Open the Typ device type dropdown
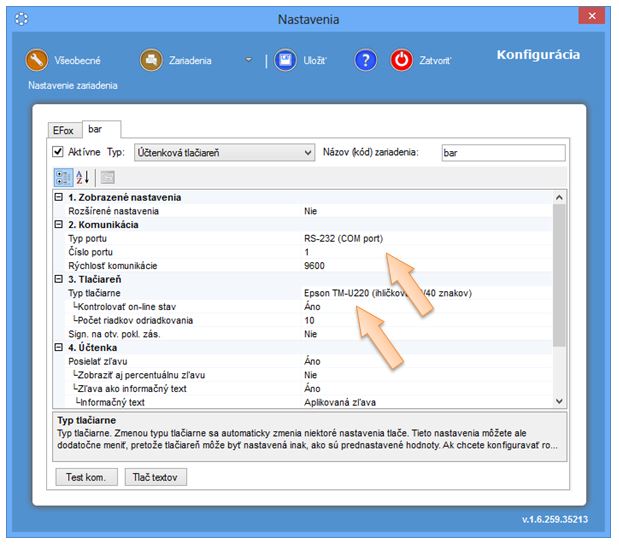The height and width of the screenshot is (546, 619). tap(306, 153)
